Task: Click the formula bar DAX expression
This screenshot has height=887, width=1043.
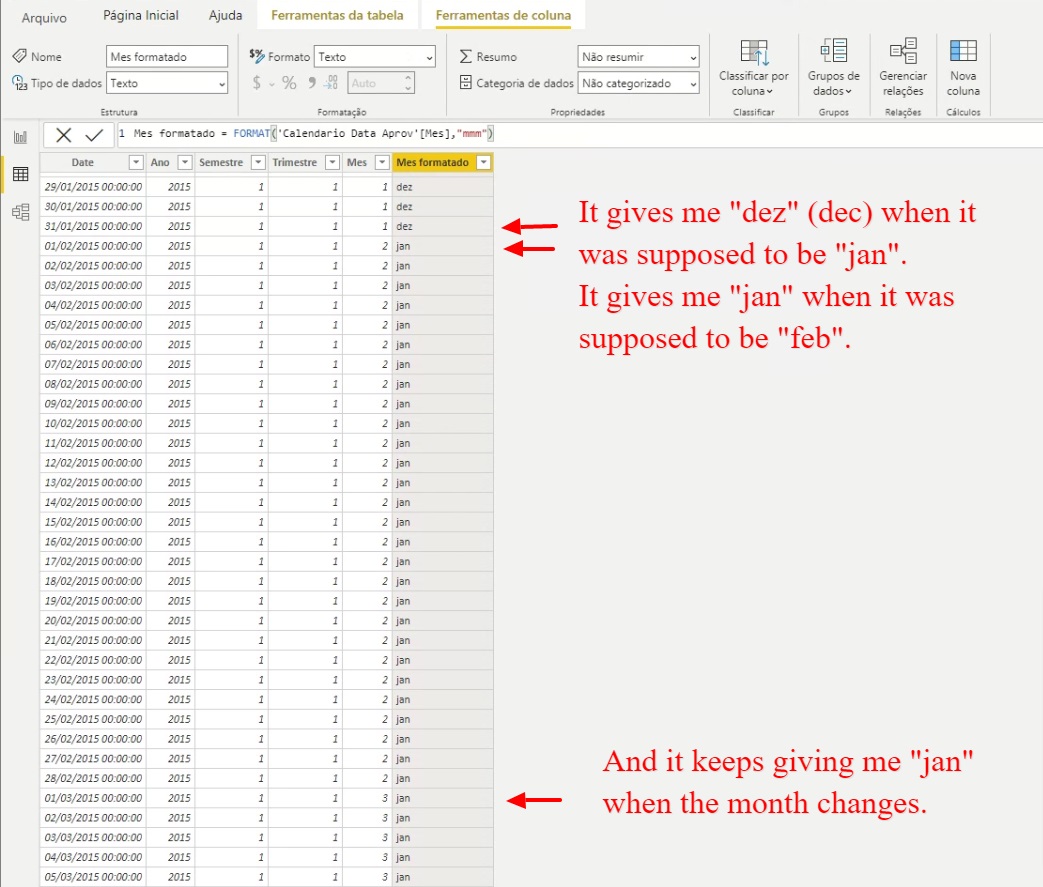Action: [x=313, y=134]
